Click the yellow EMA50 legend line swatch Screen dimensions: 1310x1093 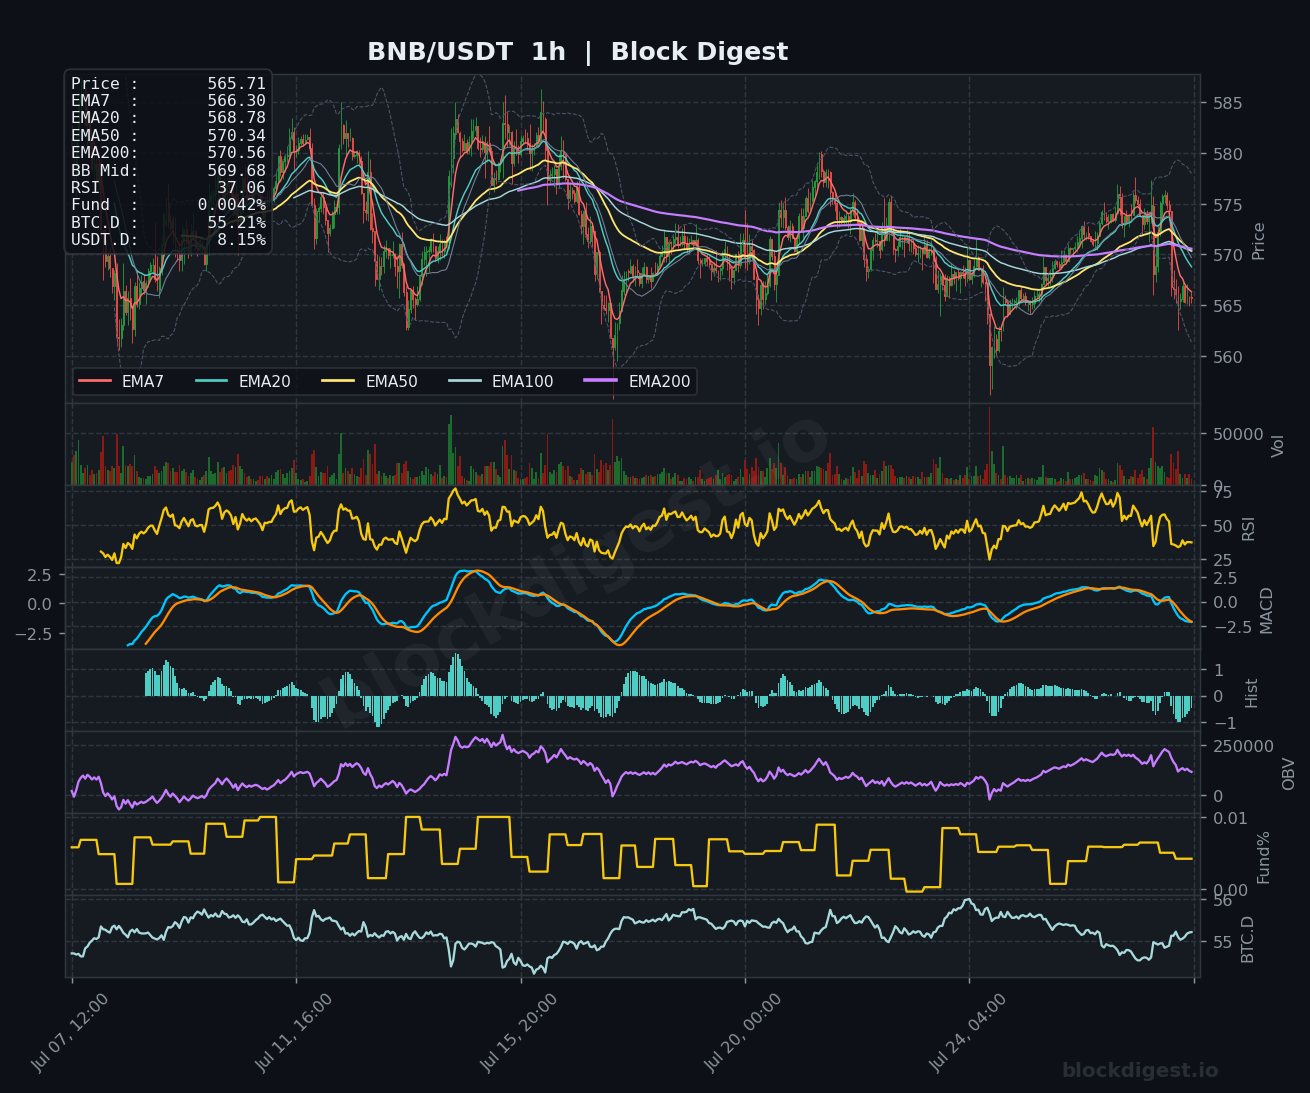339,381
